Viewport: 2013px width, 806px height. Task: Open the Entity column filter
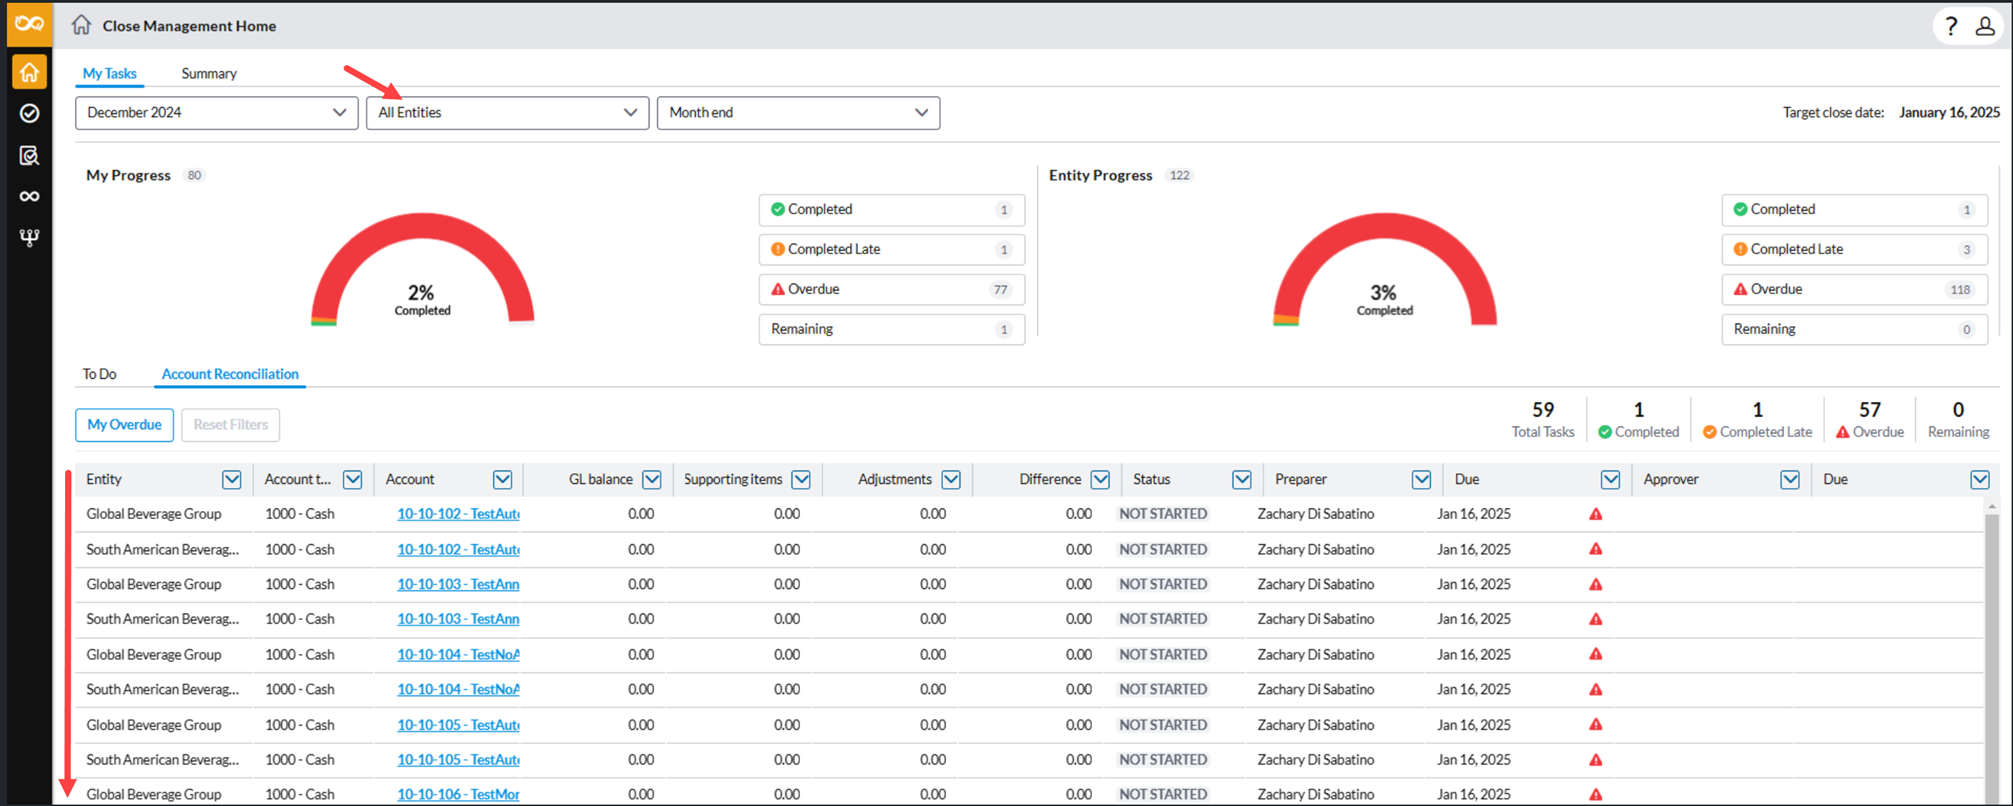click(x=232, y=480)
